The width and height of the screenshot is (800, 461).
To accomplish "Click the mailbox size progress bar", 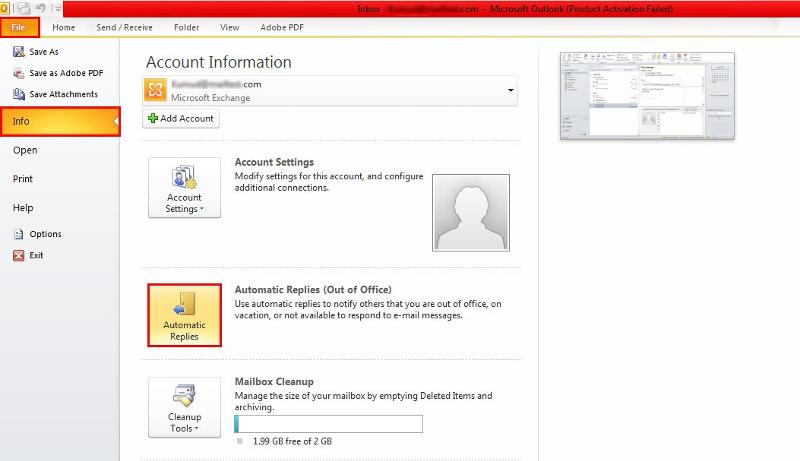I will pos(329,424).
